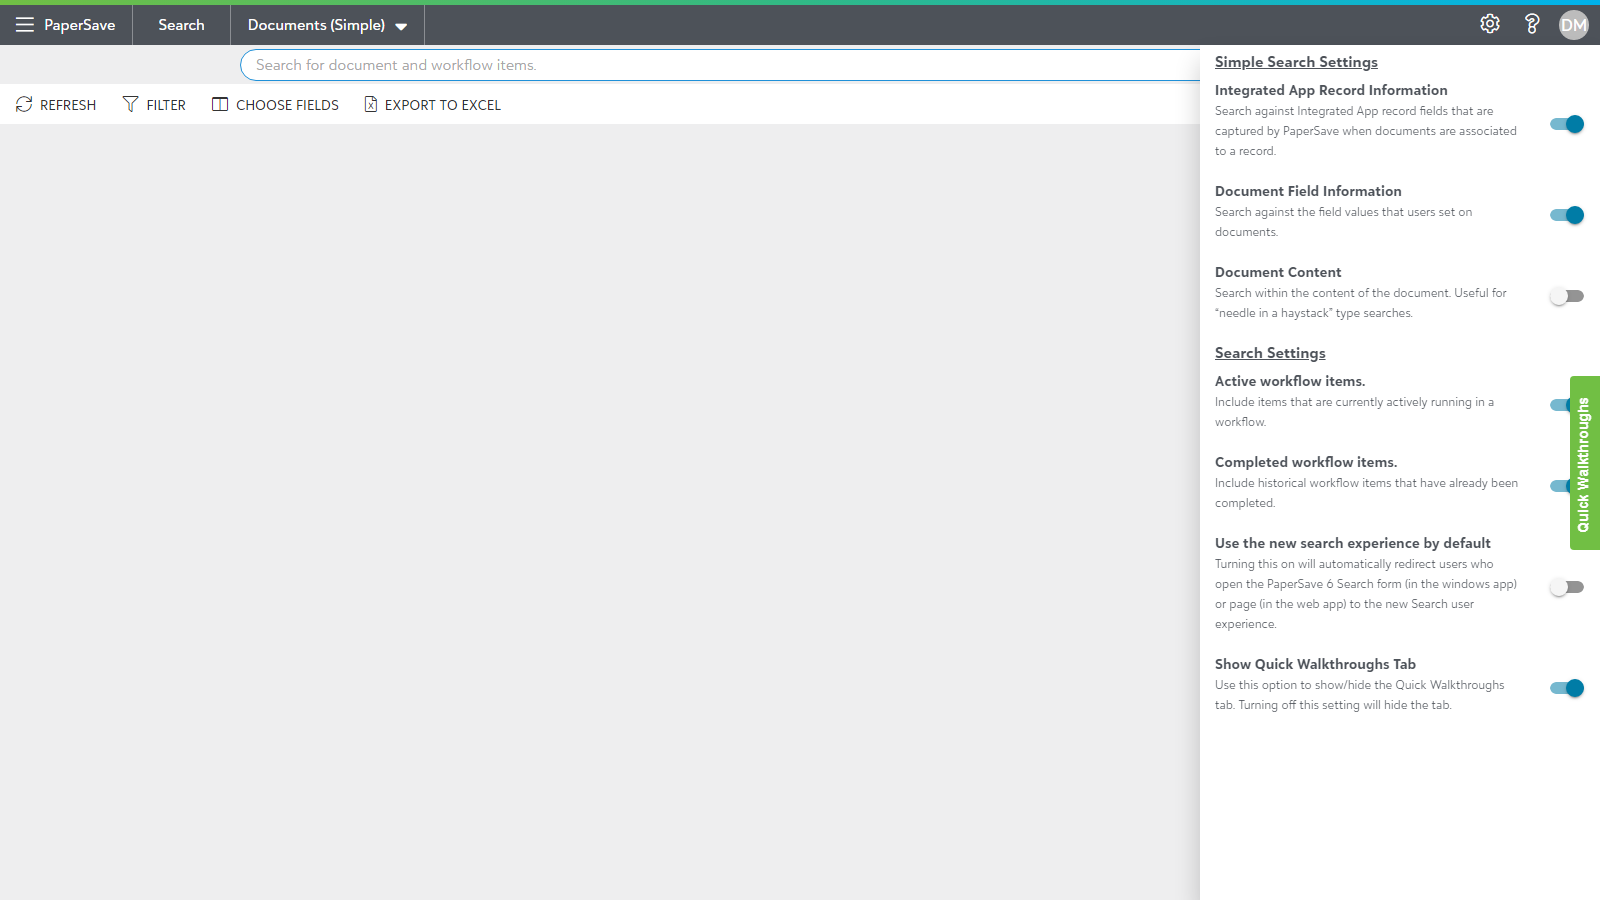The width and height of the screenshot is (1600, 900).
Task: Turn off Document Field Information toggle
Action: 1566,215
